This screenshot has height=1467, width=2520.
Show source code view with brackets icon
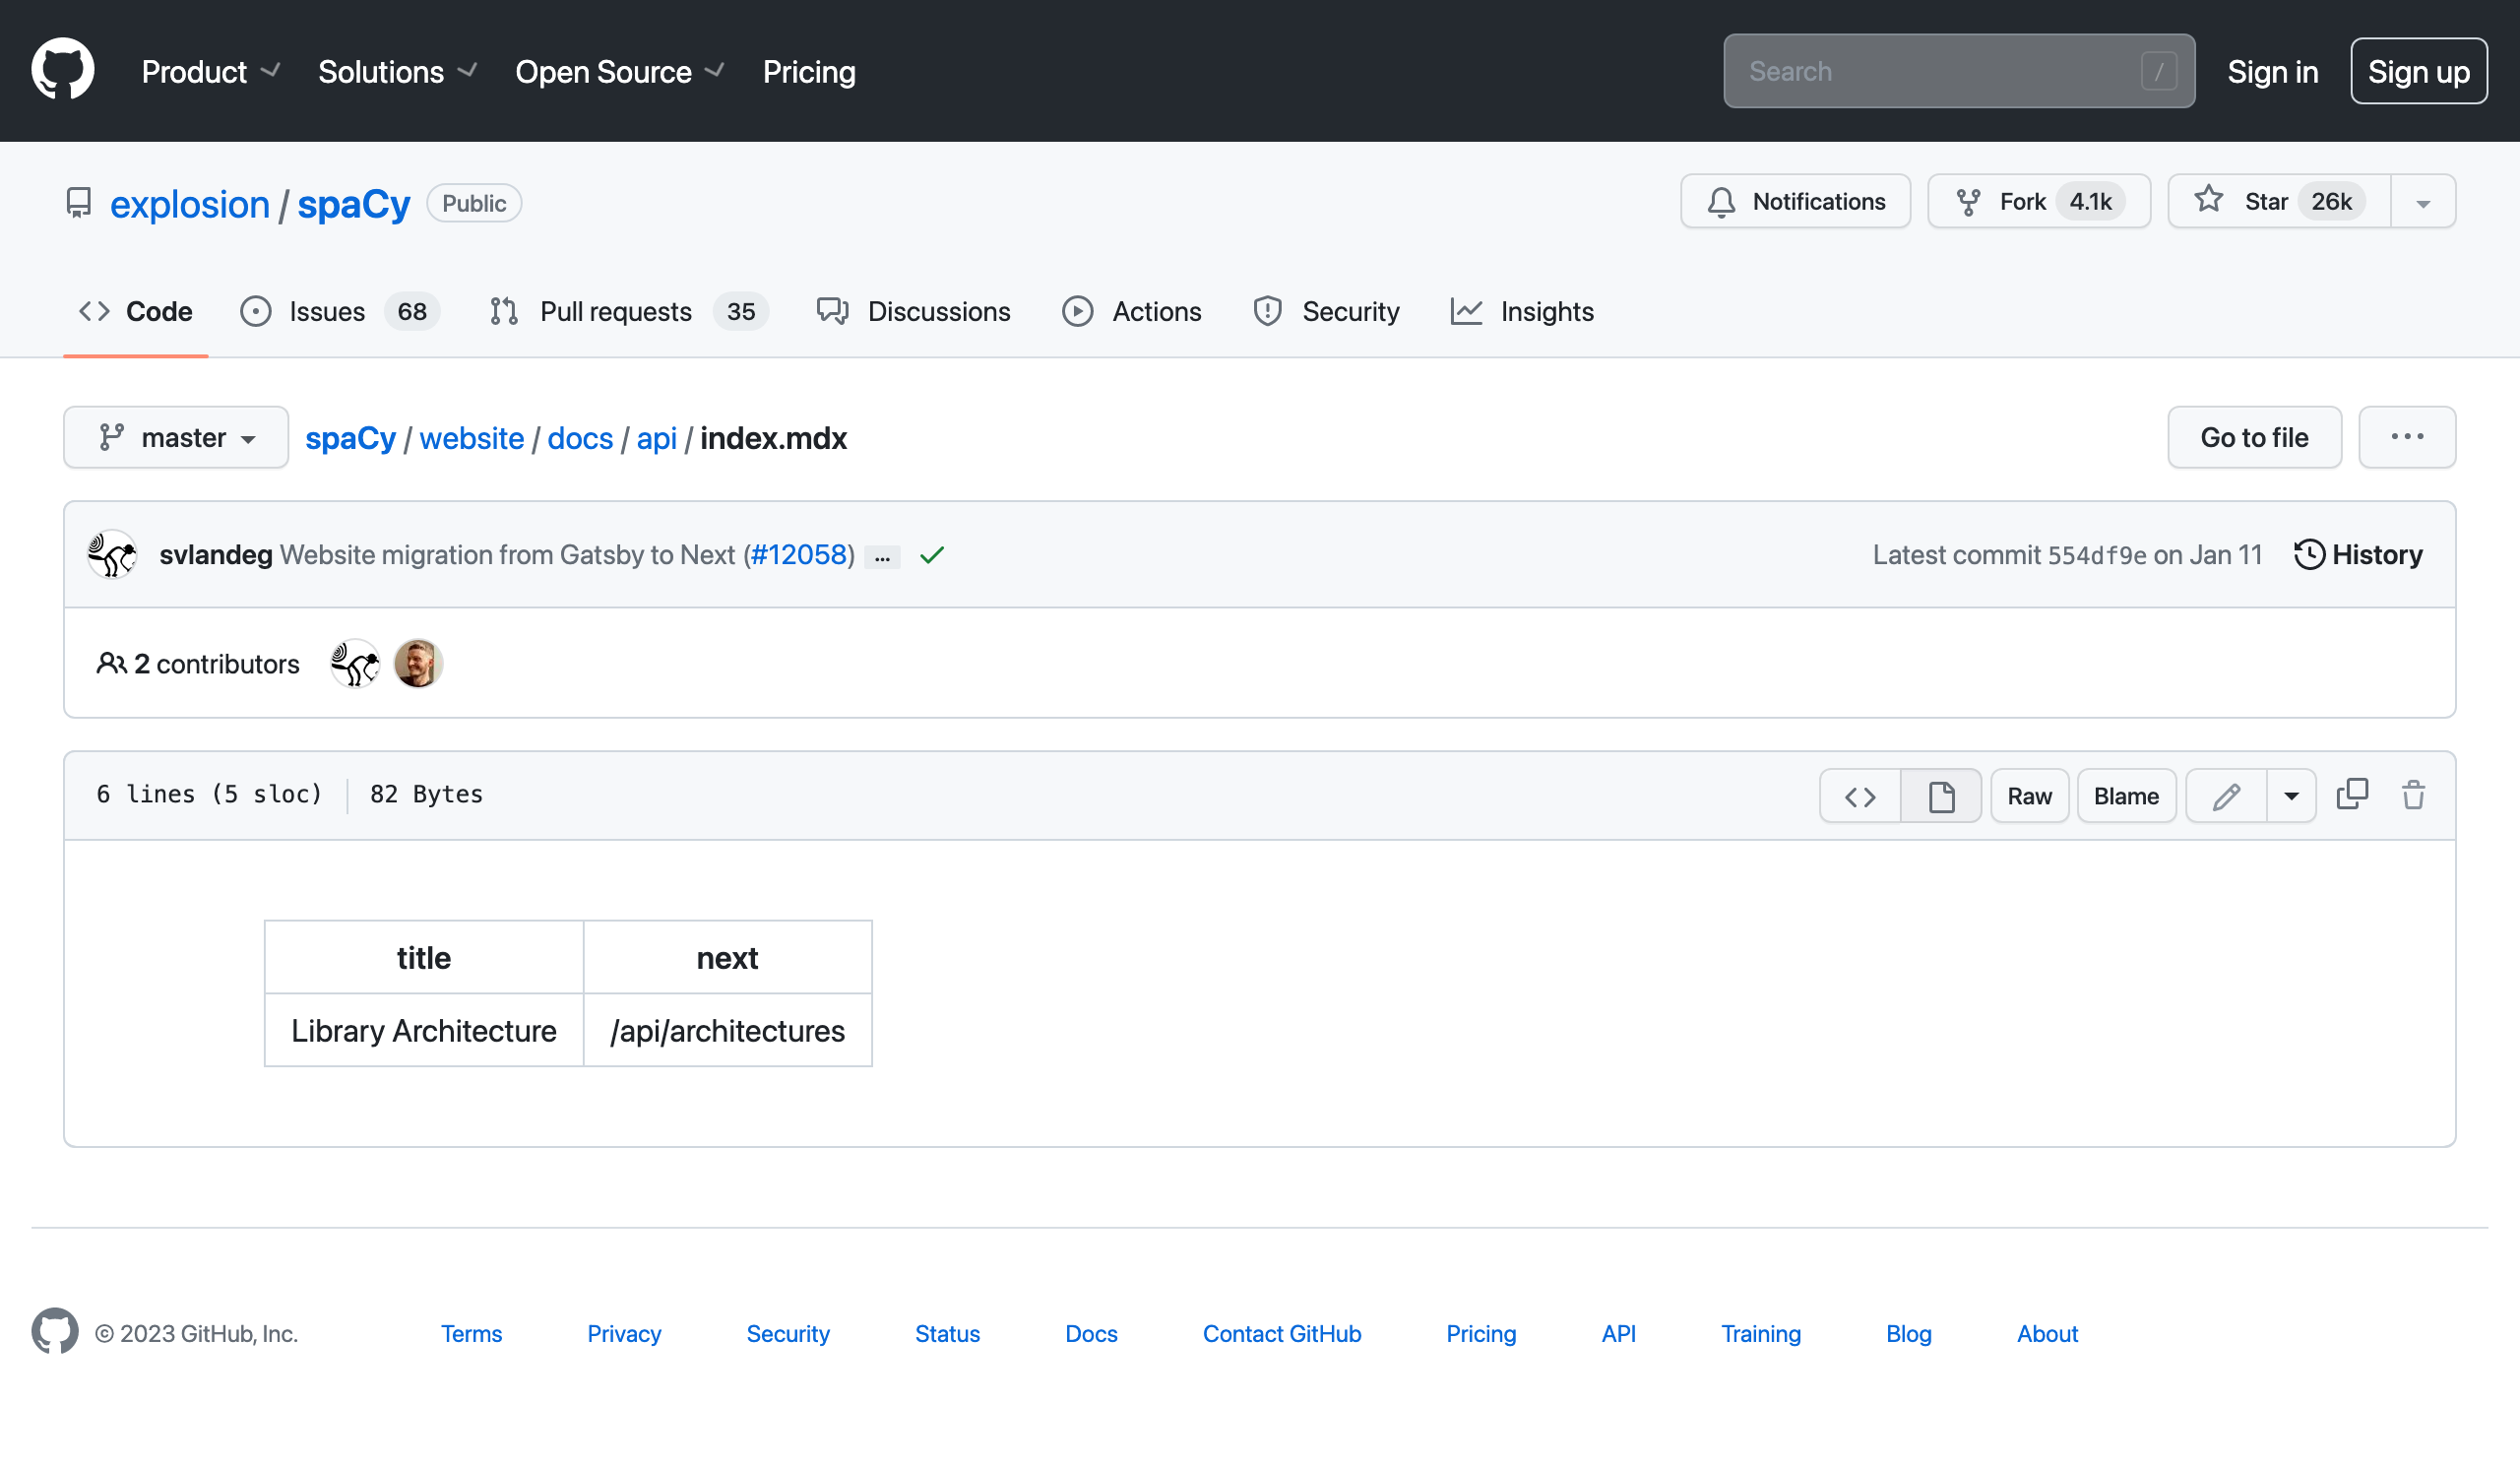click(1860, 796)
